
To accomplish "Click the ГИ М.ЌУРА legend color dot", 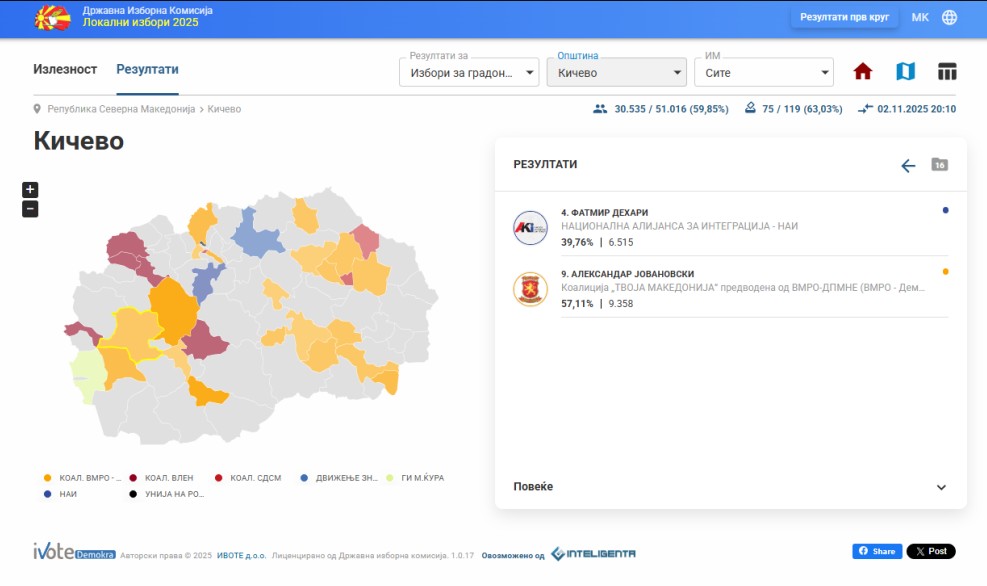I will [x=391, y=478].
